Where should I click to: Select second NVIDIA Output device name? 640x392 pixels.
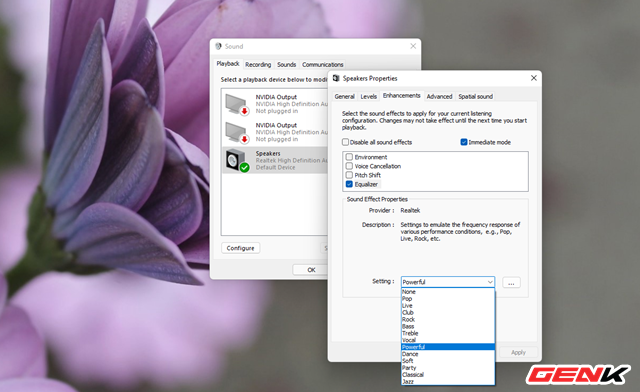[276, 125]
